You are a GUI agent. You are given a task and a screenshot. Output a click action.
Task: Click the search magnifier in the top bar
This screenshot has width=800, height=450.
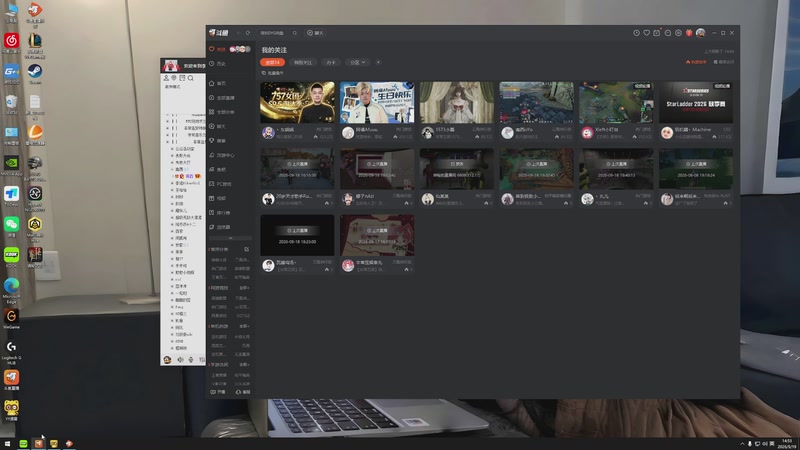(294, 33)
